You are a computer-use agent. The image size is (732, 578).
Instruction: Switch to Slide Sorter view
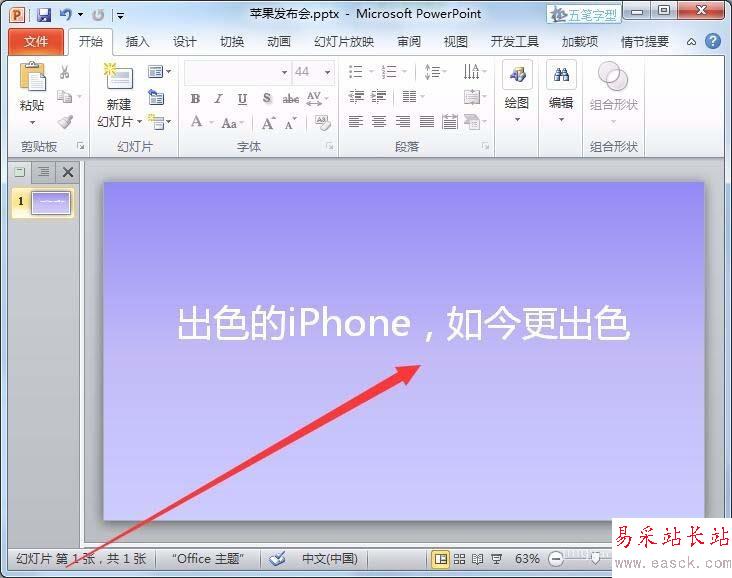[x=459, y=559]
